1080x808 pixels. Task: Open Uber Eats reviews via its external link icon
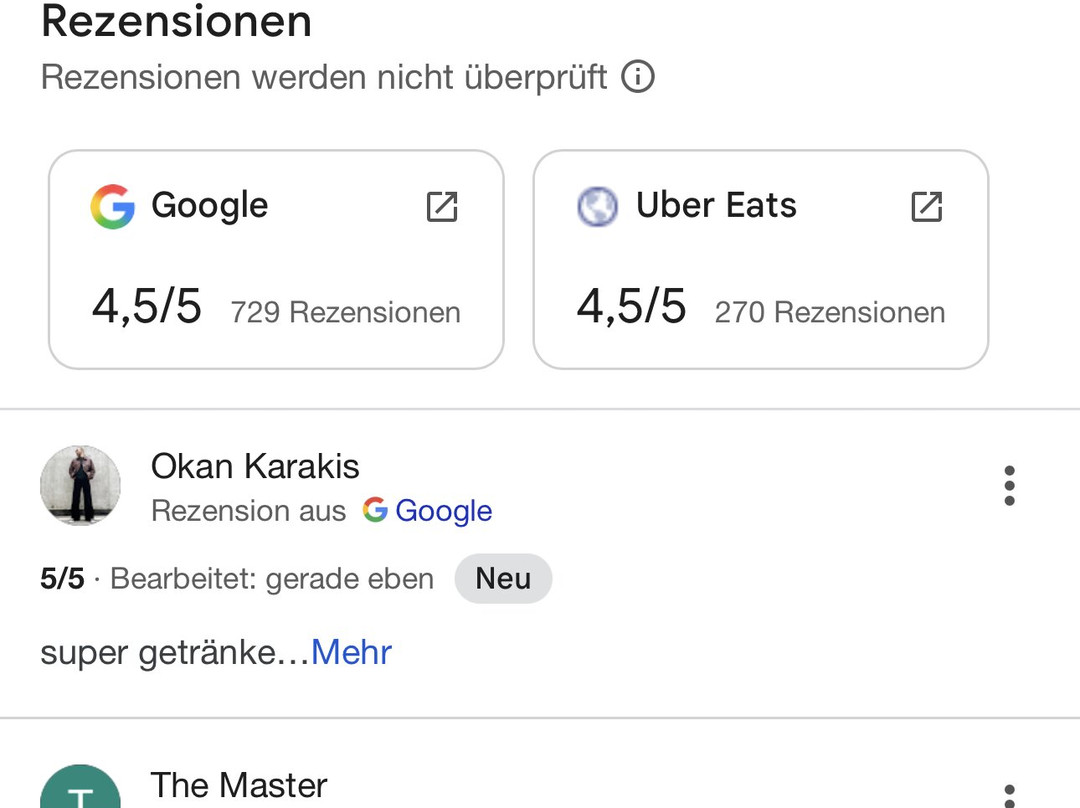927,207
